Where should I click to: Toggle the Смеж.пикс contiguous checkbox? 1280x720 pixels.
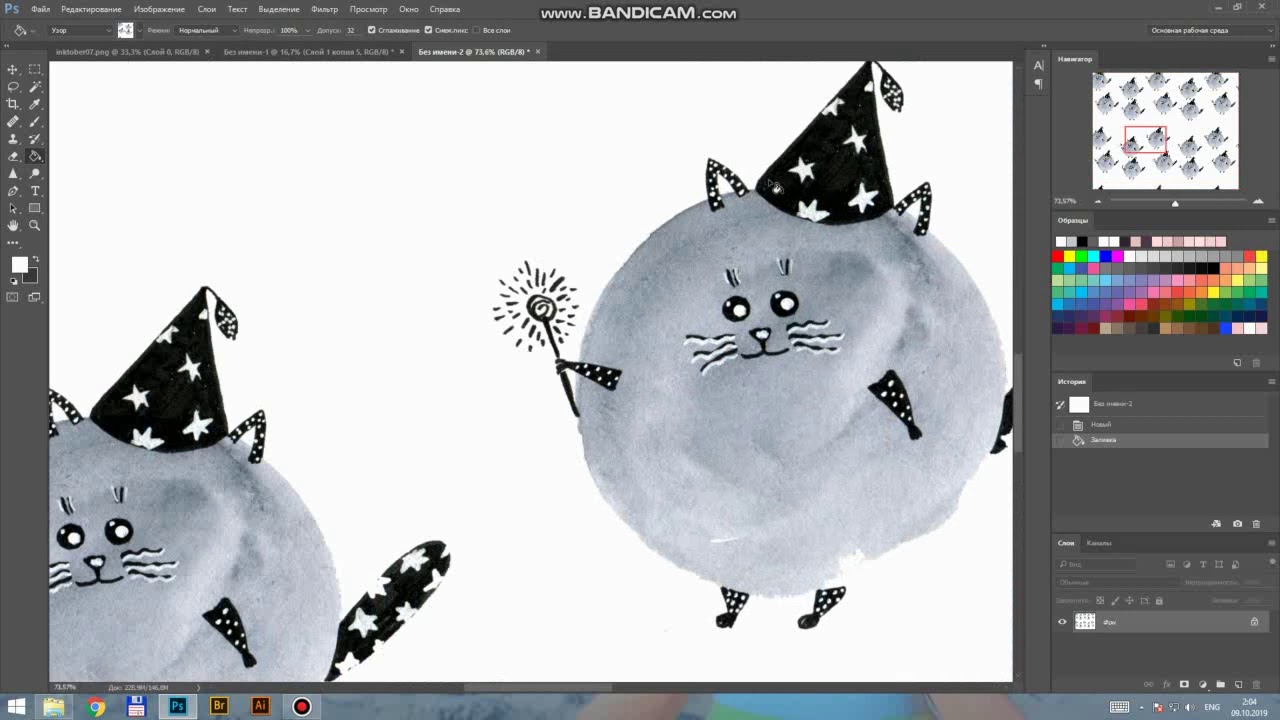[x=428, y=30]
